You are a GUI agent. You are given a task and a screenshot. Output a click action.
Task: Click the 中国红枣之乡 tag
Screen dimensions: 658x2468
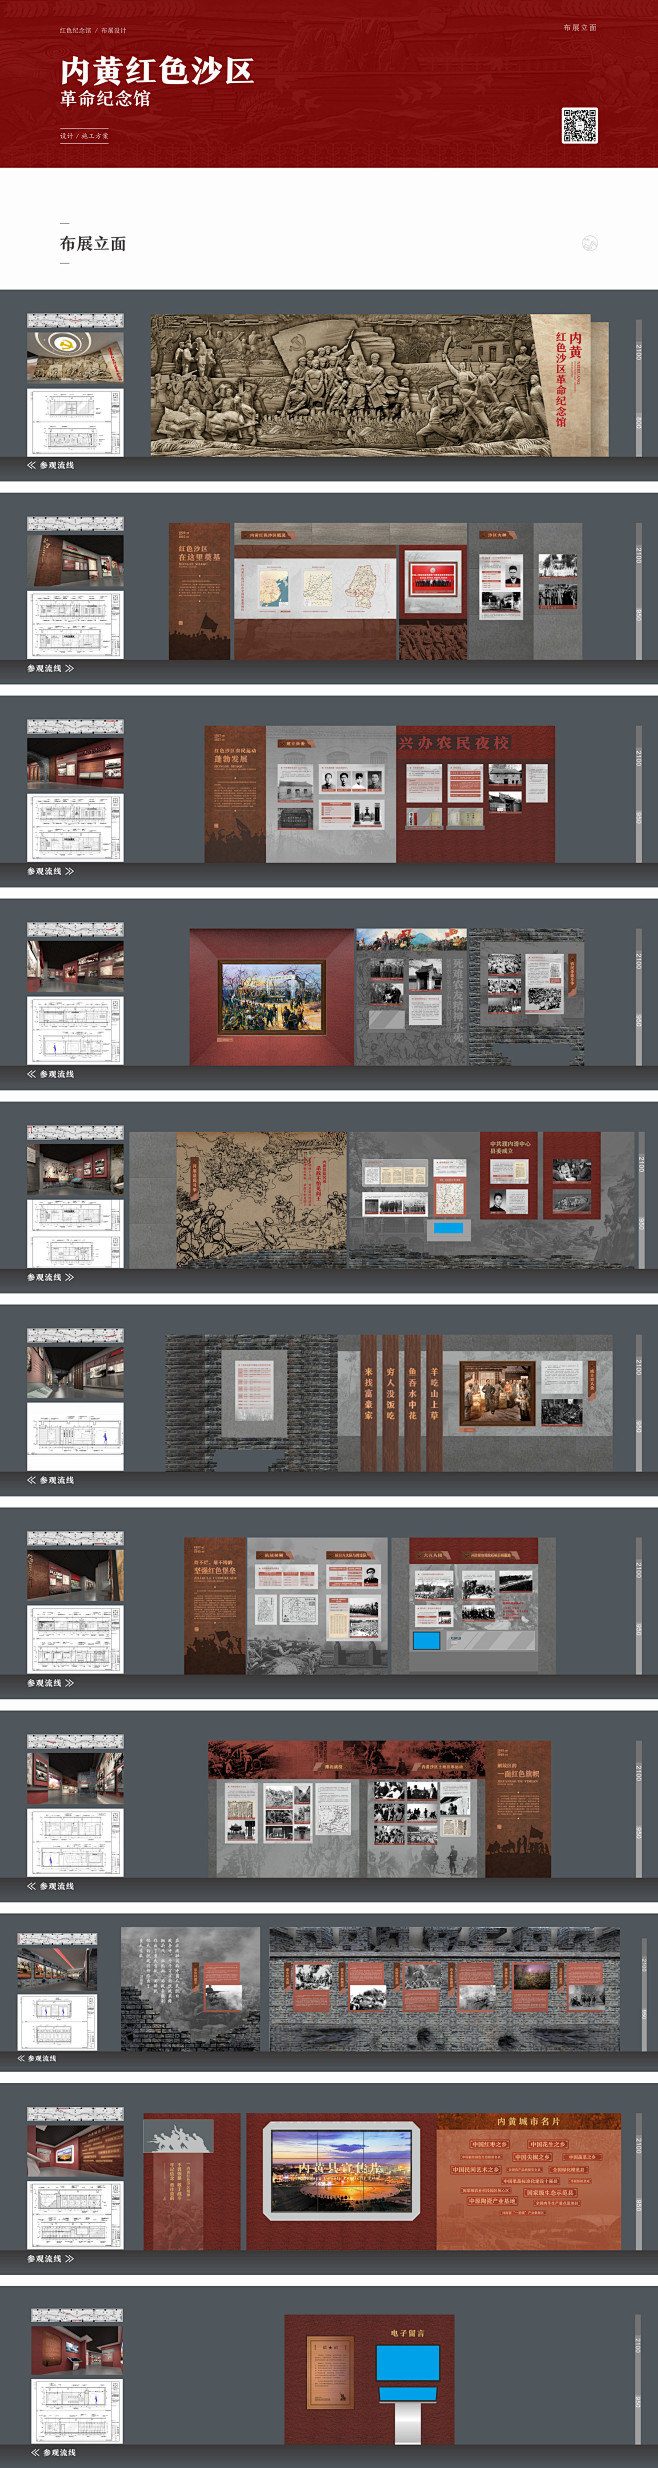point(490,2144)
